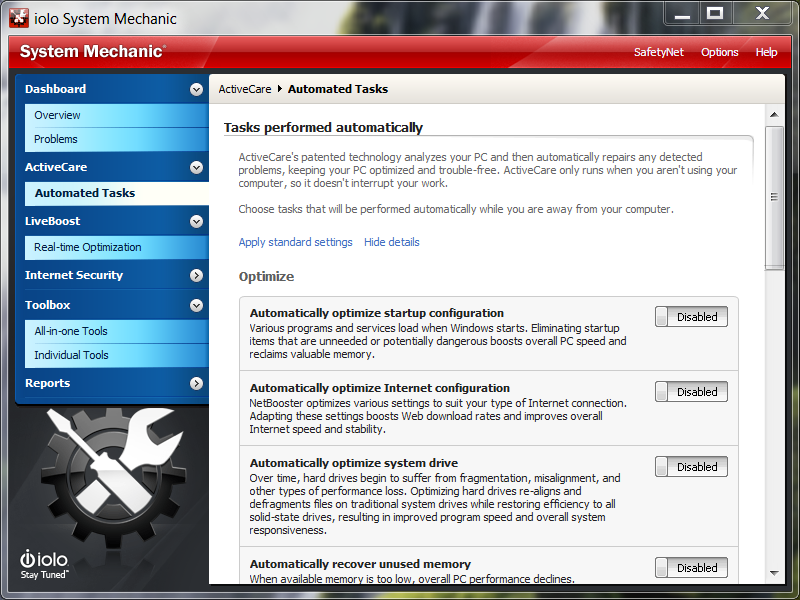Click the Apply standard settings link
The width and height of the screenshot is (800, 600).
(x=295, y=242)
